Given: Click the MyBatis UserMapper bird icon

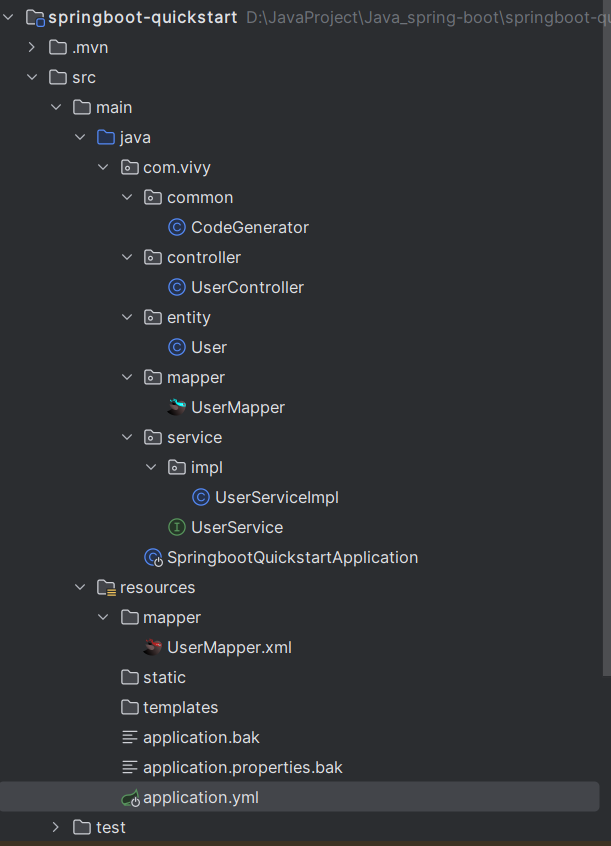Looking at the screenshot, I should [x=177, y=407].
